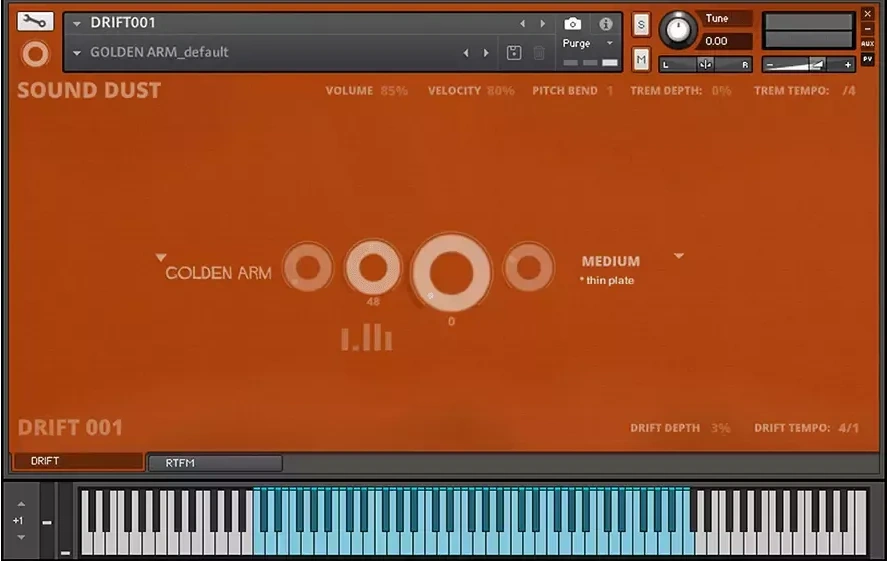Click the ring knob labeled 48
Screen dimensions: 888x561
[x=373, y=267]
